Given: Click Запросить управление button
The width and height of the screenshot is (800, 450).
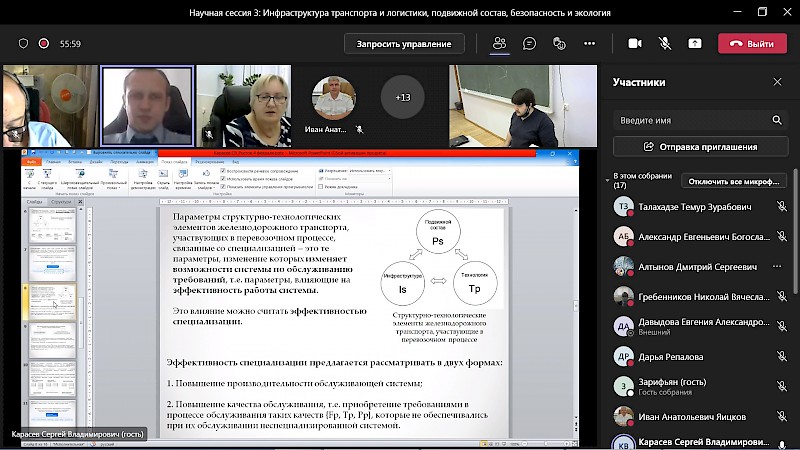Looking at the screenshot, I should (404, 44).
